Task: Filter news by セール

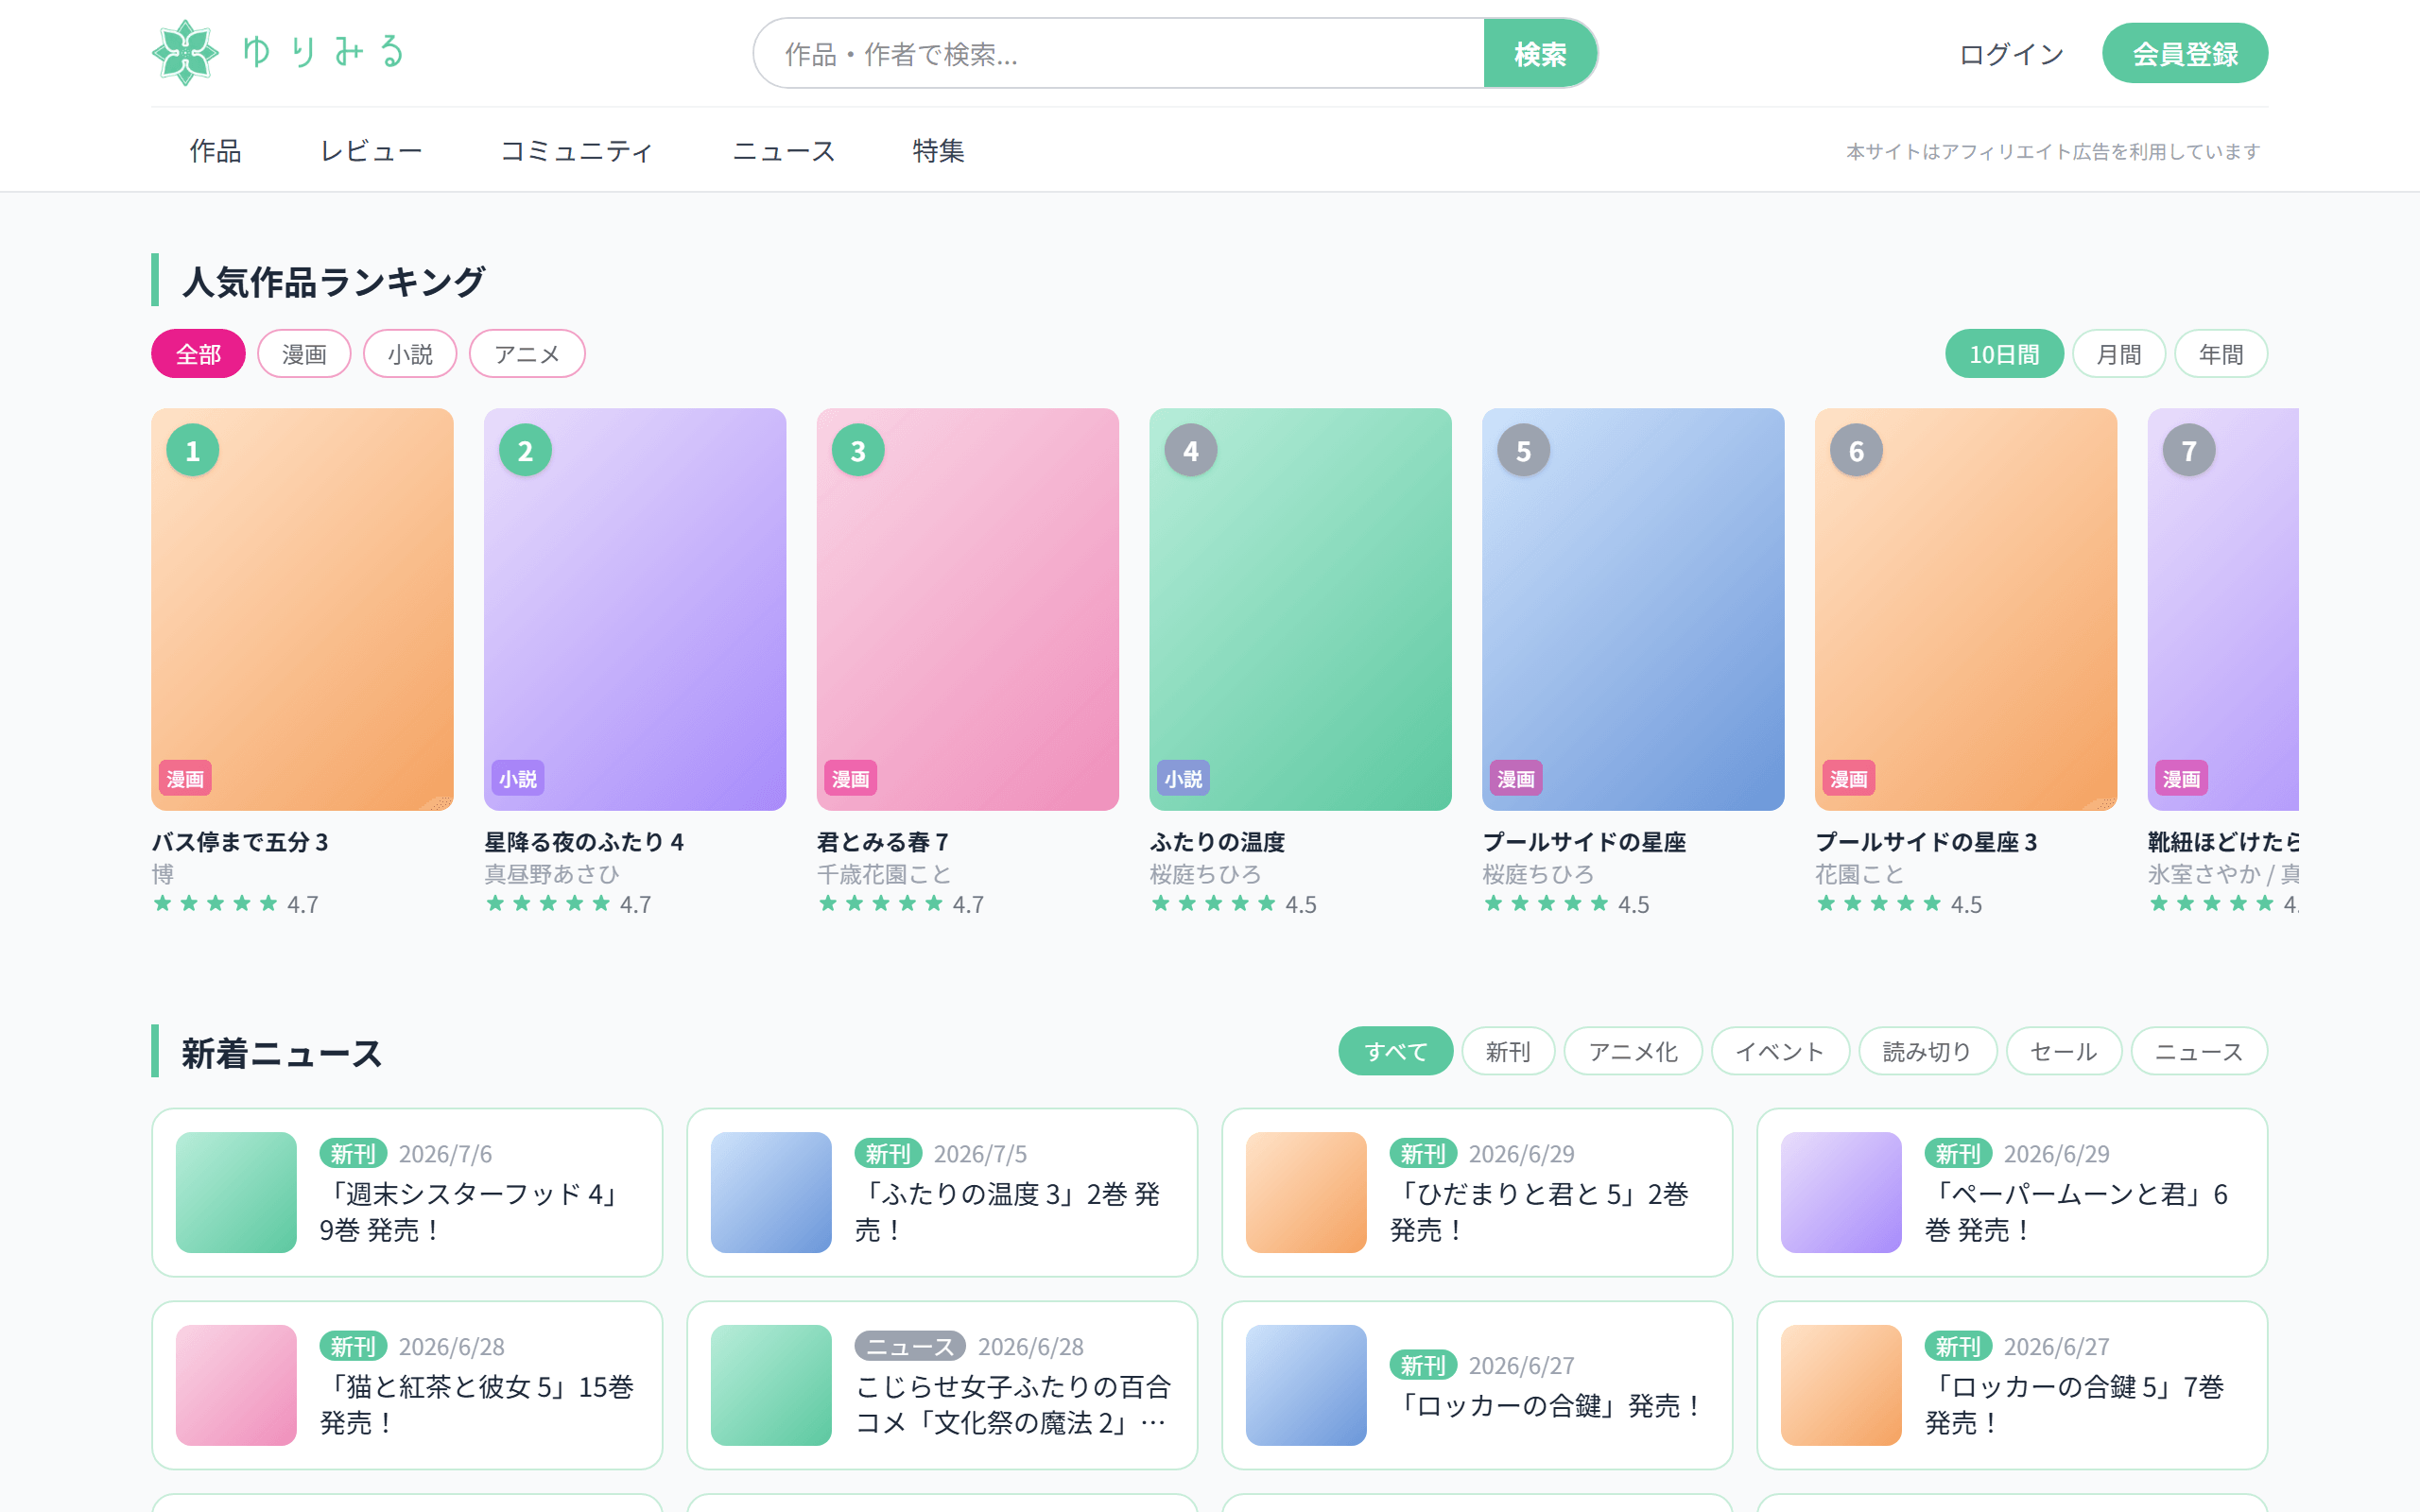Action: [2063, 1051]
